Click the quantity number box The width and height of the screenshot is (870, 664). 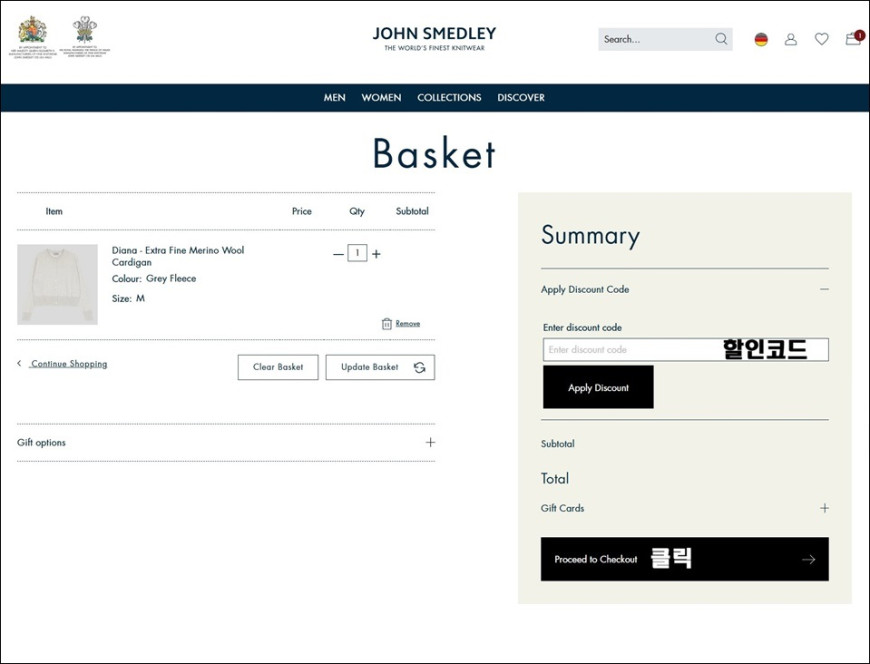357,253
